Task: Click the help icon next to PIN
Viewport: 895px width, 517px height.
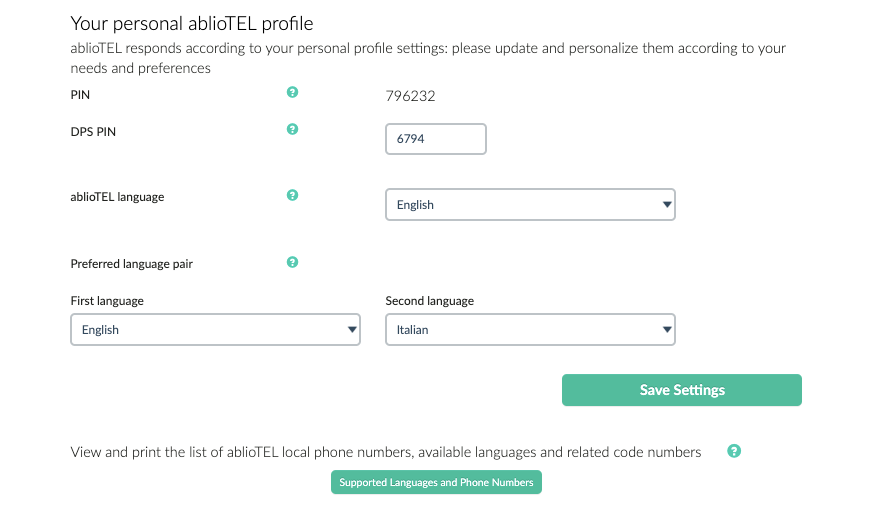Action: tap(292, 92)
